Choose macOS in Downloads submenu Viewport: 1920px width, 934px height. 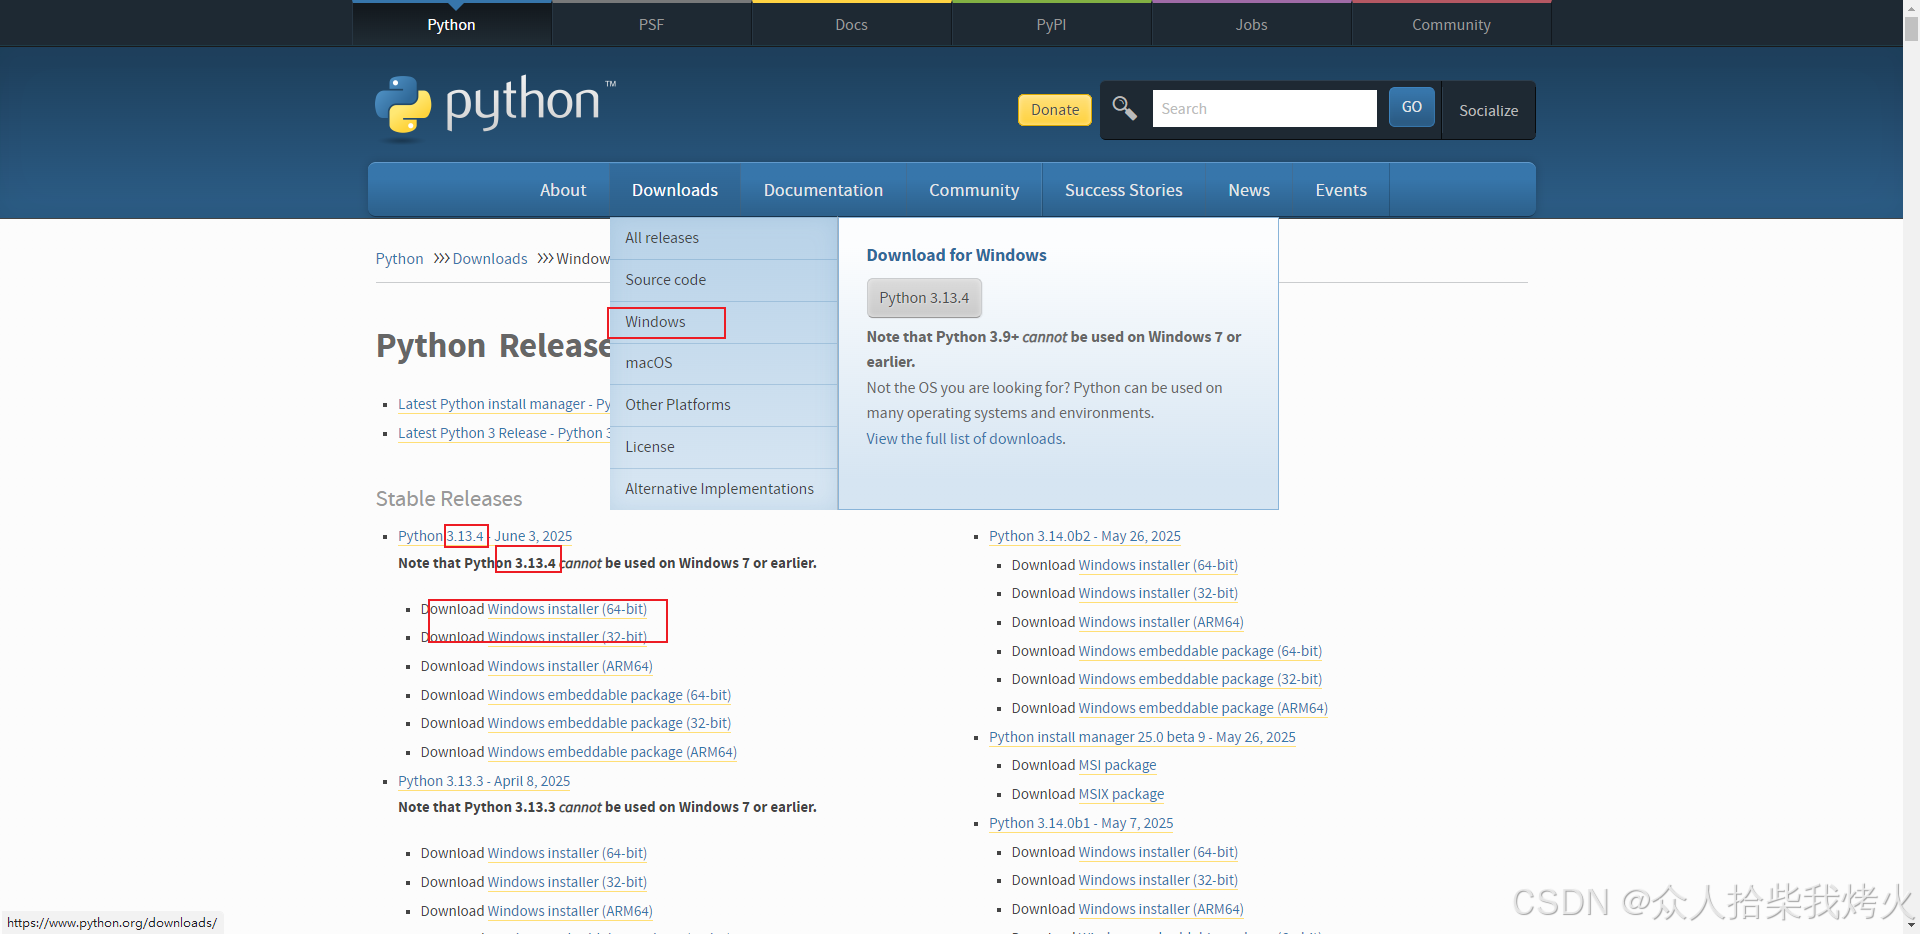[723, 363]
